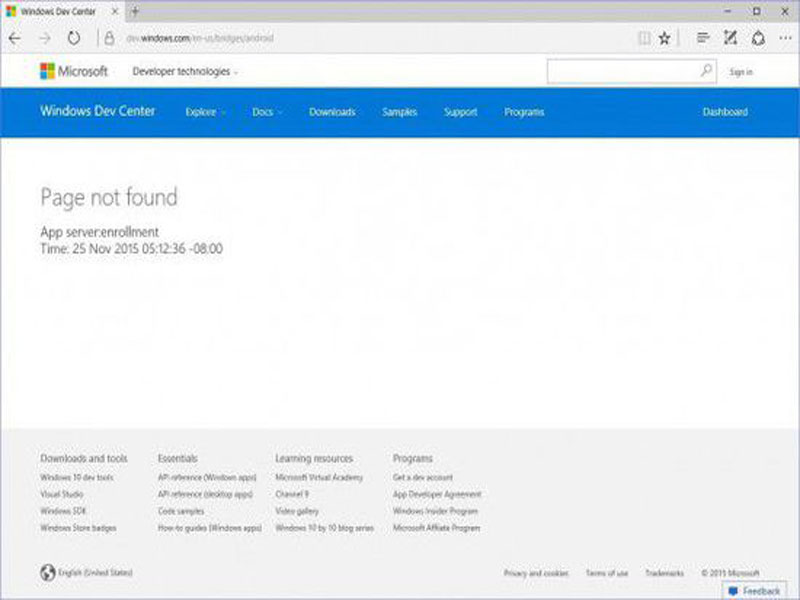Image resolution: width=800 pixels, height=600 pixels.
Task: Expand the Developer technologies dropdown
Action: pyautogui.click(x=185, y=71)
